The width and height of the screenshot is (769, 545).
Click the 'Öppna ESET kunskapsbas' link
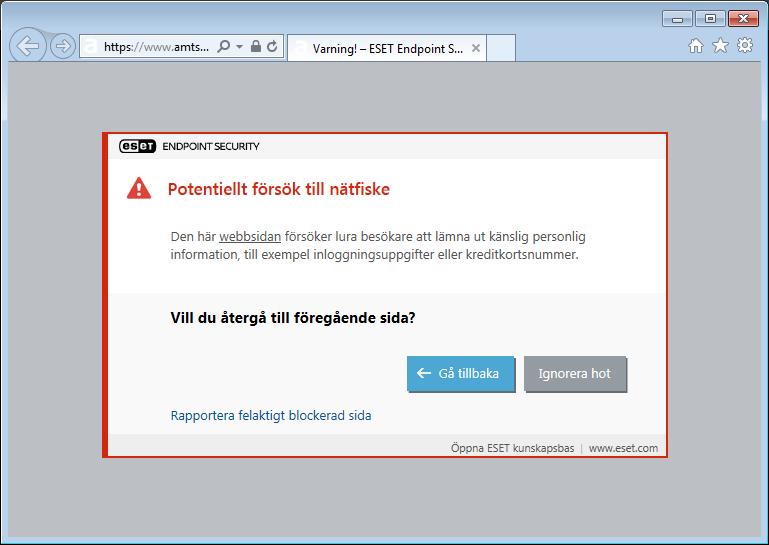(x=512, y=448)
